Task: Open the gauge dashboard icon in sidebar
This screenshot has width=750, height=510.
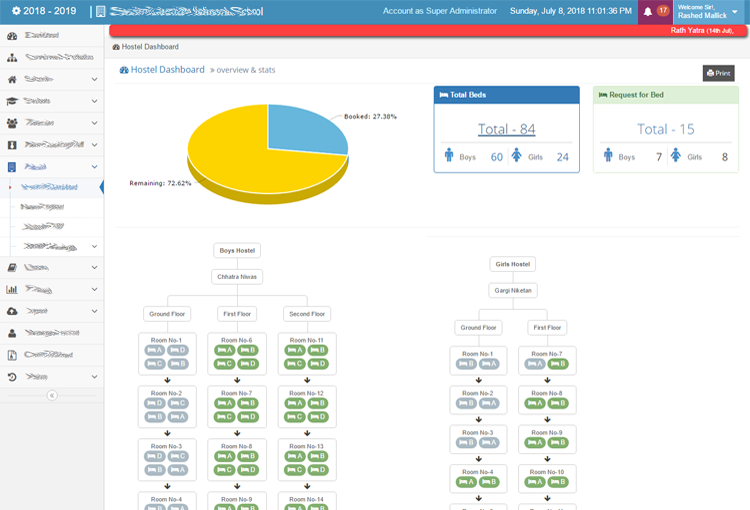Action: (12, 35)
